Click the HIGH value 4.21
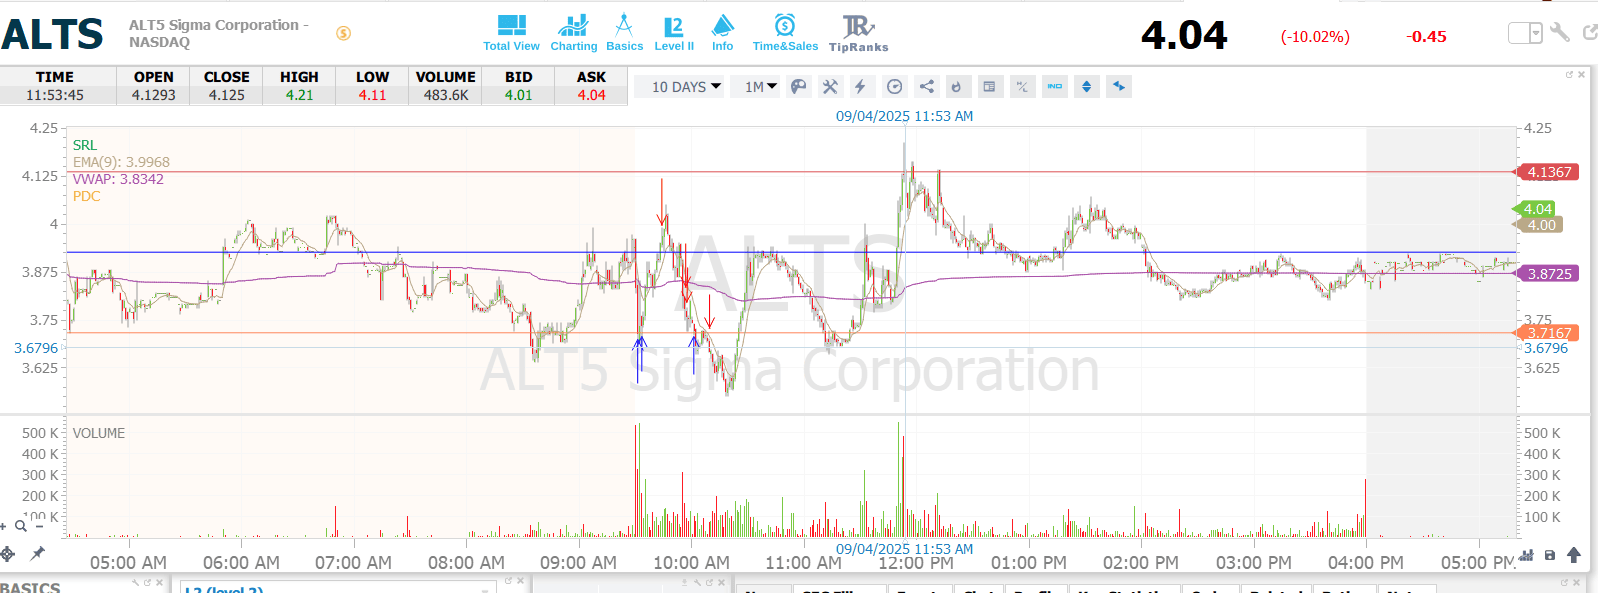Image resolution: width=1598 pixels, height=593 pixels. tap(299, 95)
